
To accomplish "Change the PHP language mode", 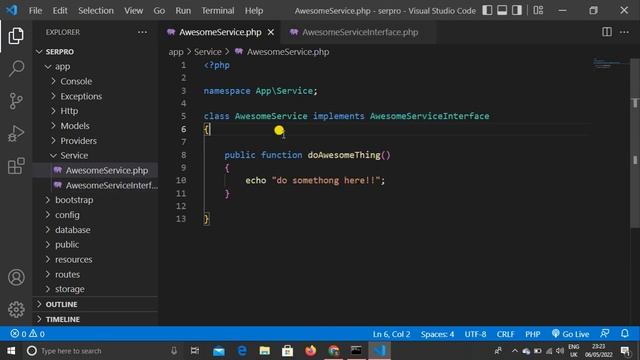I will click(x=533, y=334).
